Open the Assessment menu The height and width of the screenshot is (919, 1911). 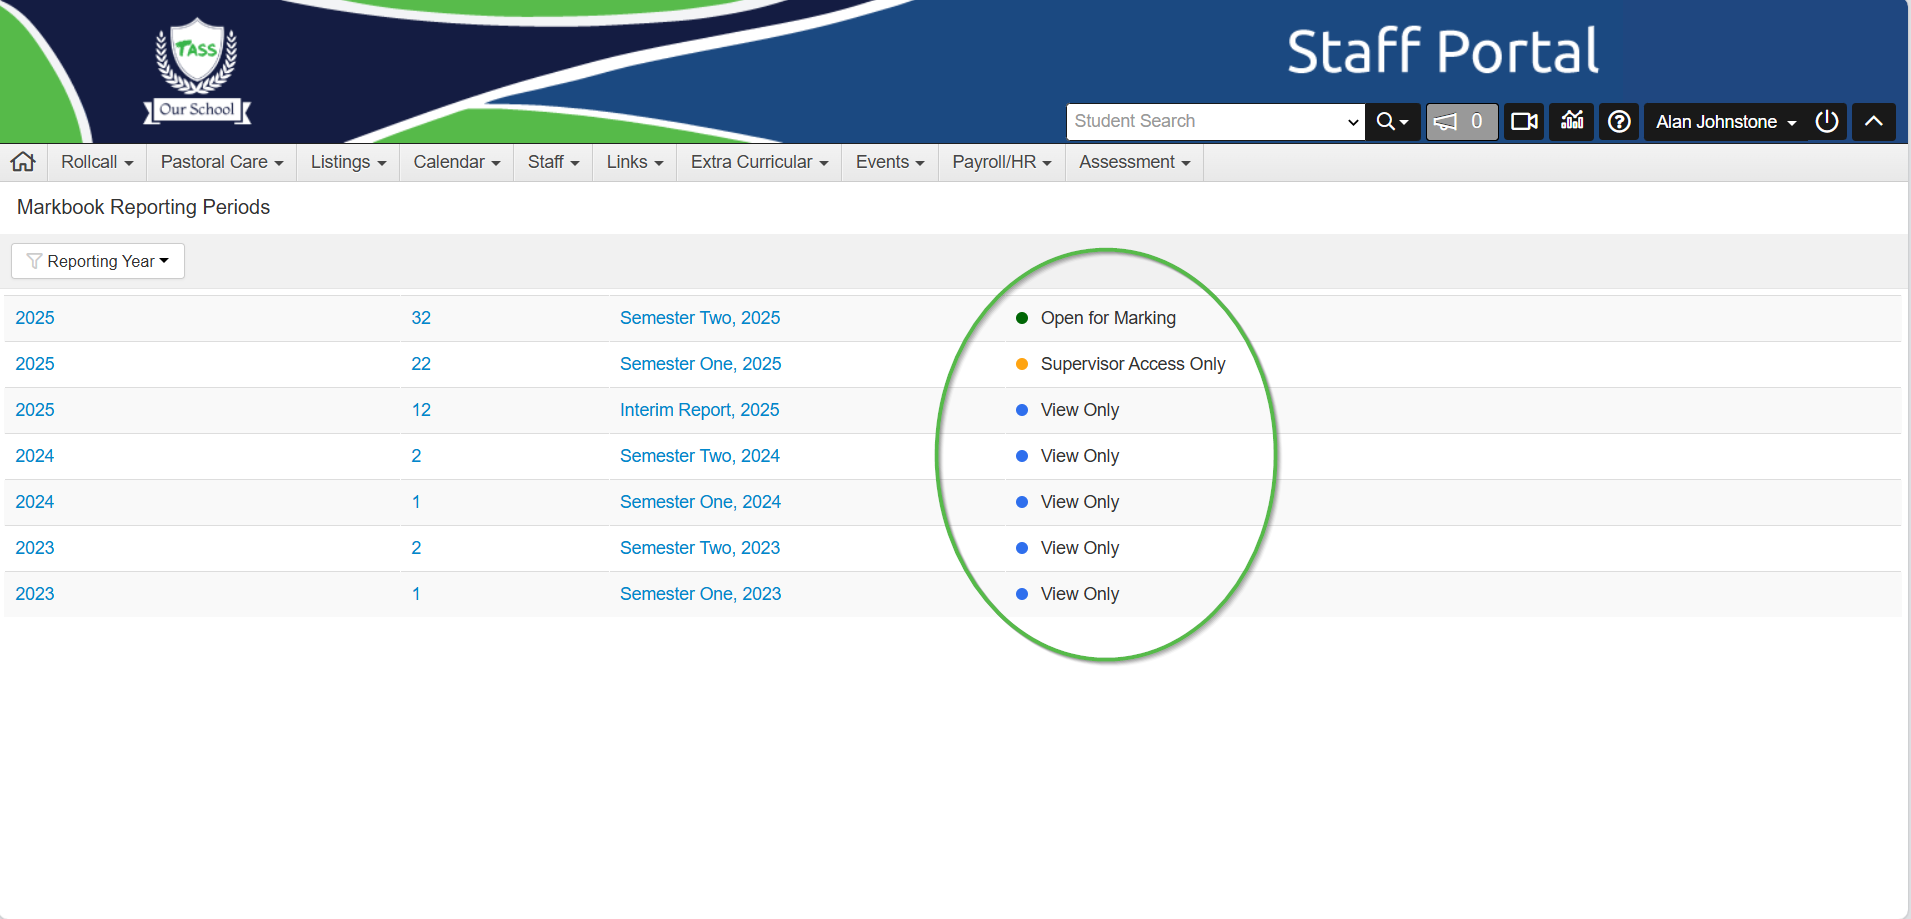(x=1134, y=162)
